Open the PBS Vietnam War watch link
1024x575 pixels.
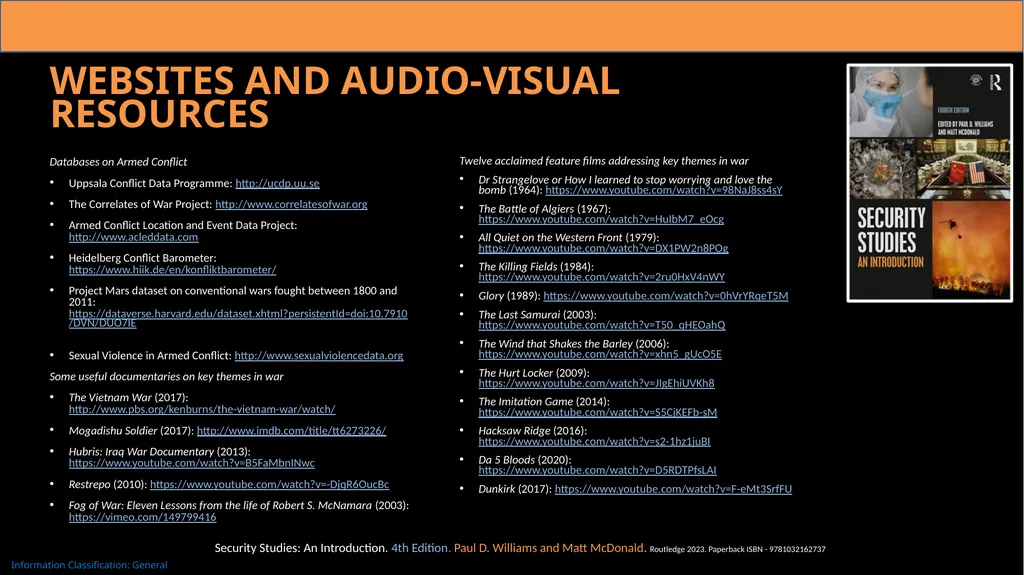pos(202,410)
